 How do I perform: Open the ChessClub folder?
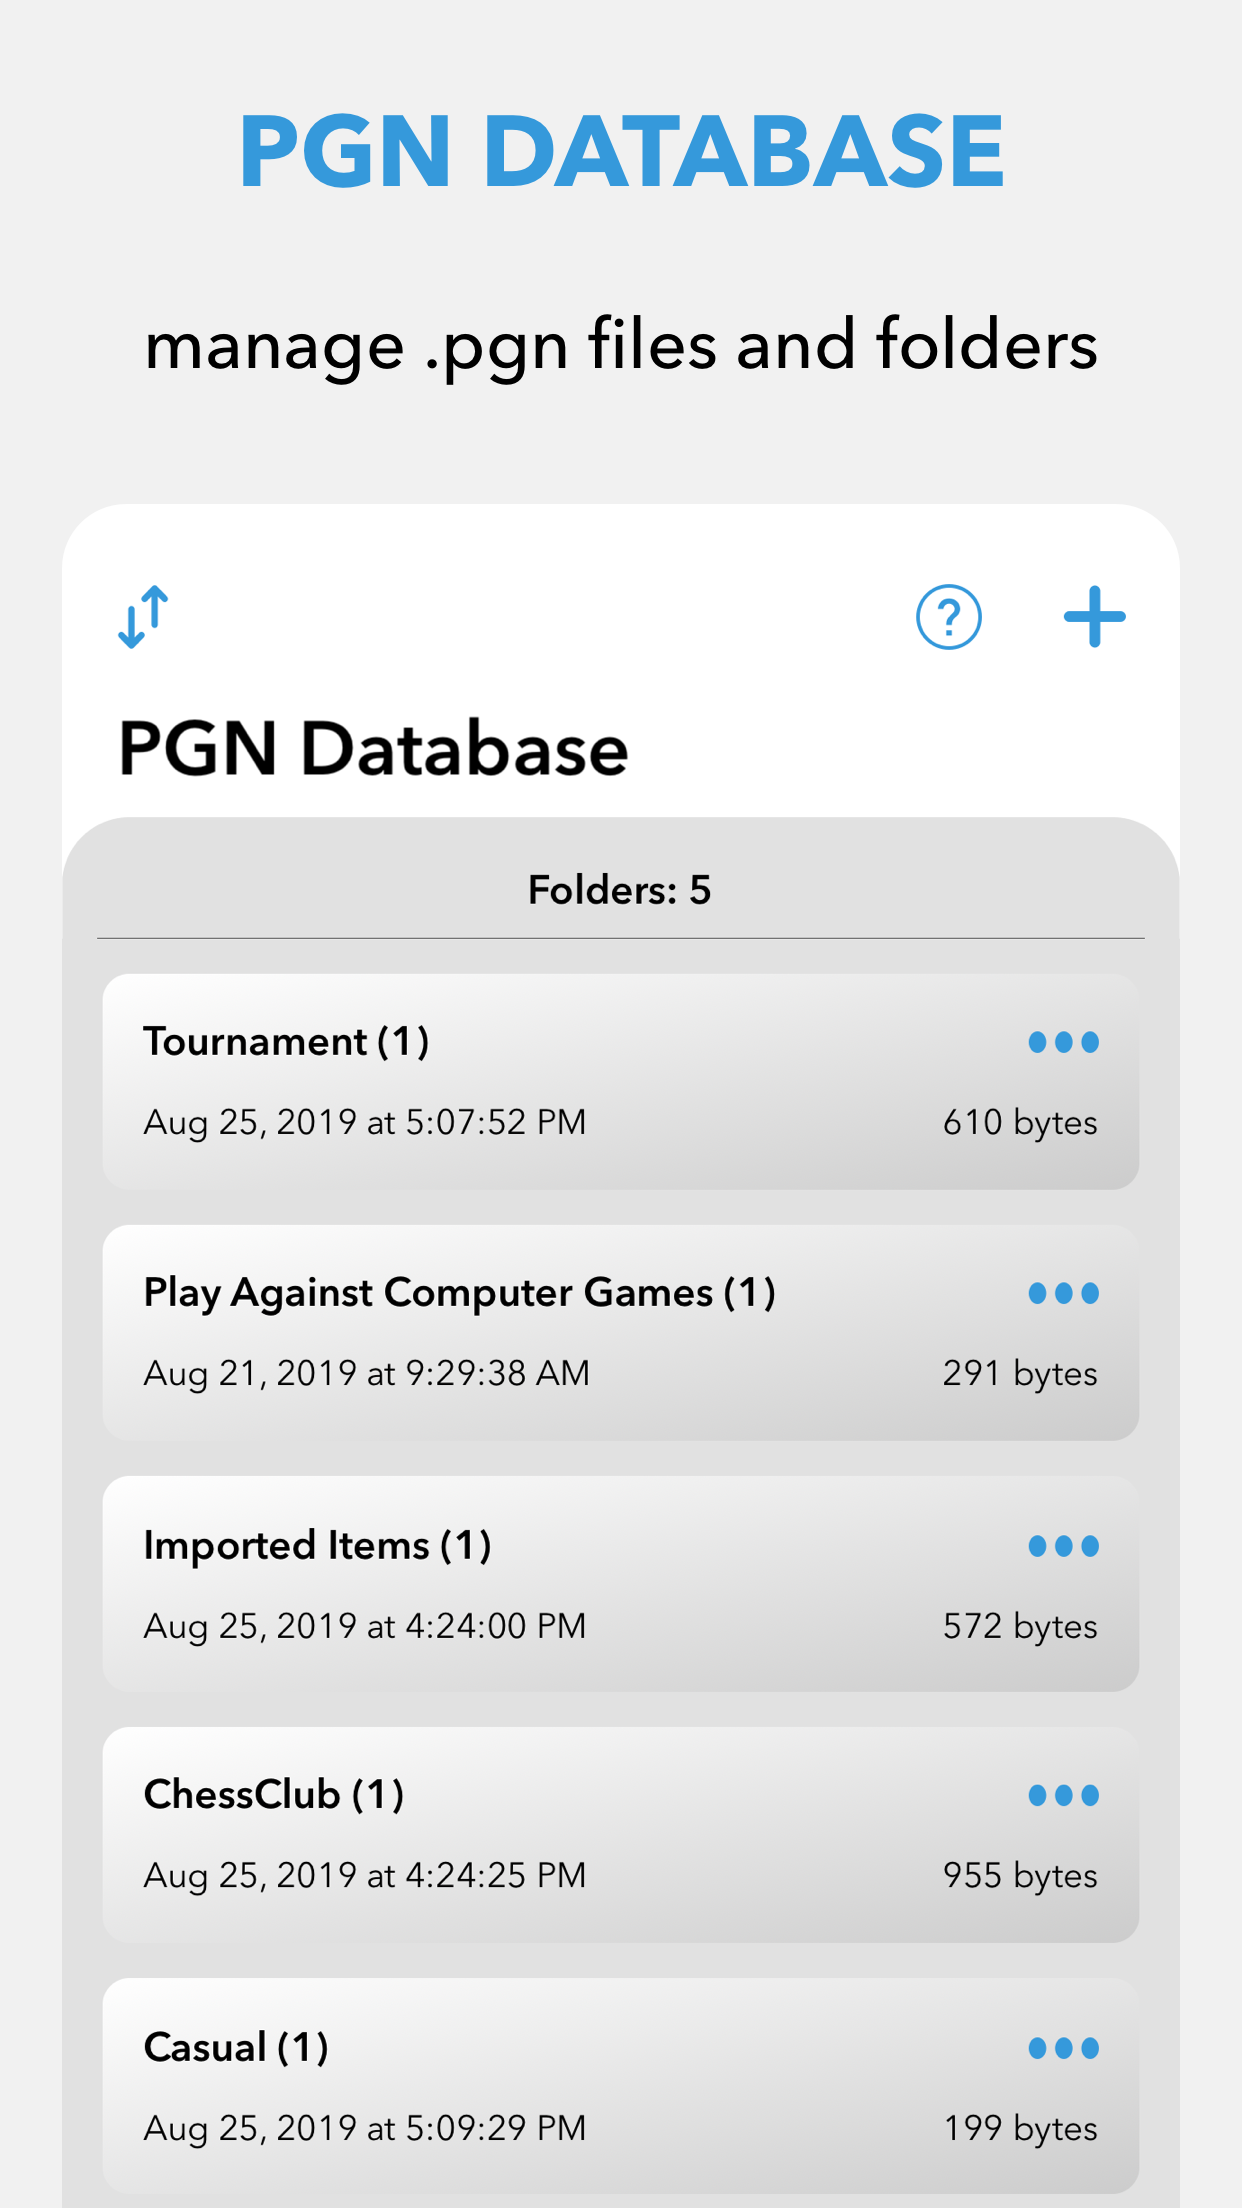tap(273, 1795)
